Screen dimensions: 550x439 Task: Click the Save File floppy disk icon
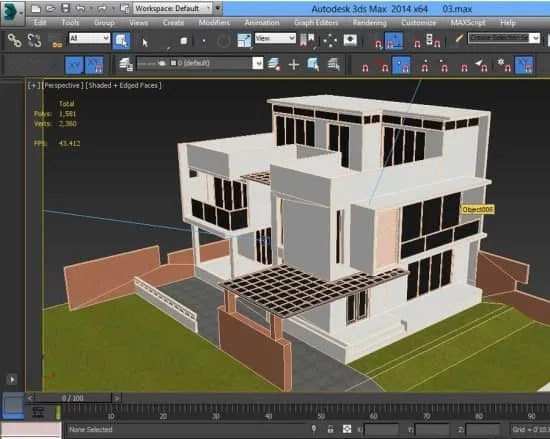point(66,8)
